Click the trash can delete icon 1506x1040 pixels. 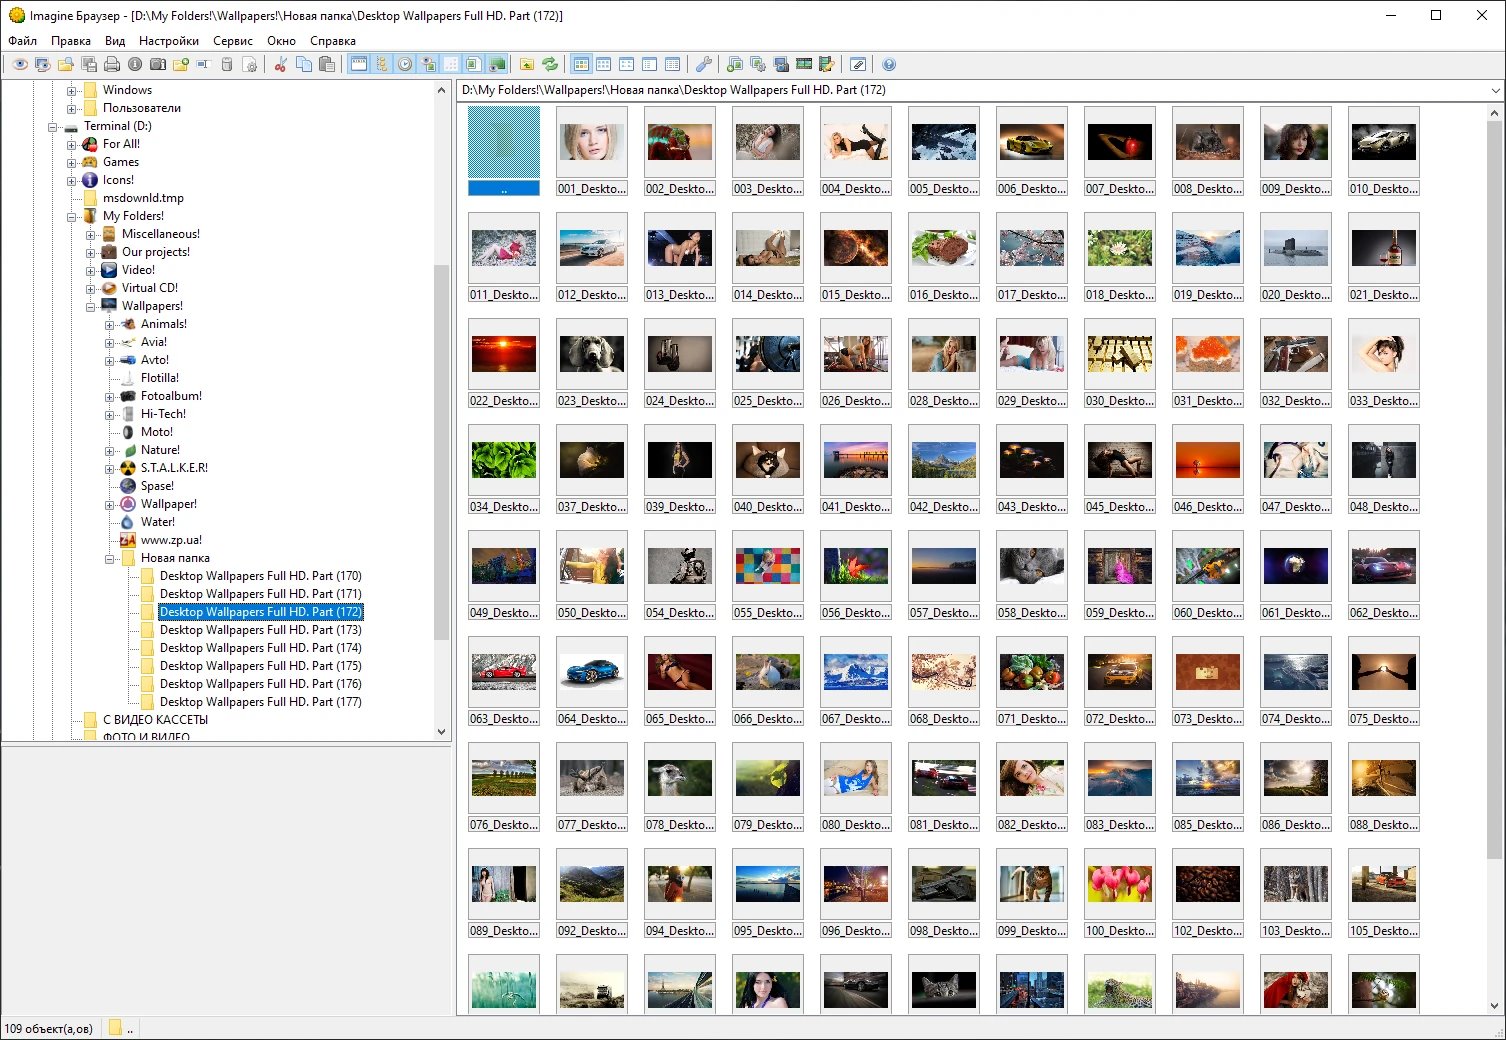[227, 64]
